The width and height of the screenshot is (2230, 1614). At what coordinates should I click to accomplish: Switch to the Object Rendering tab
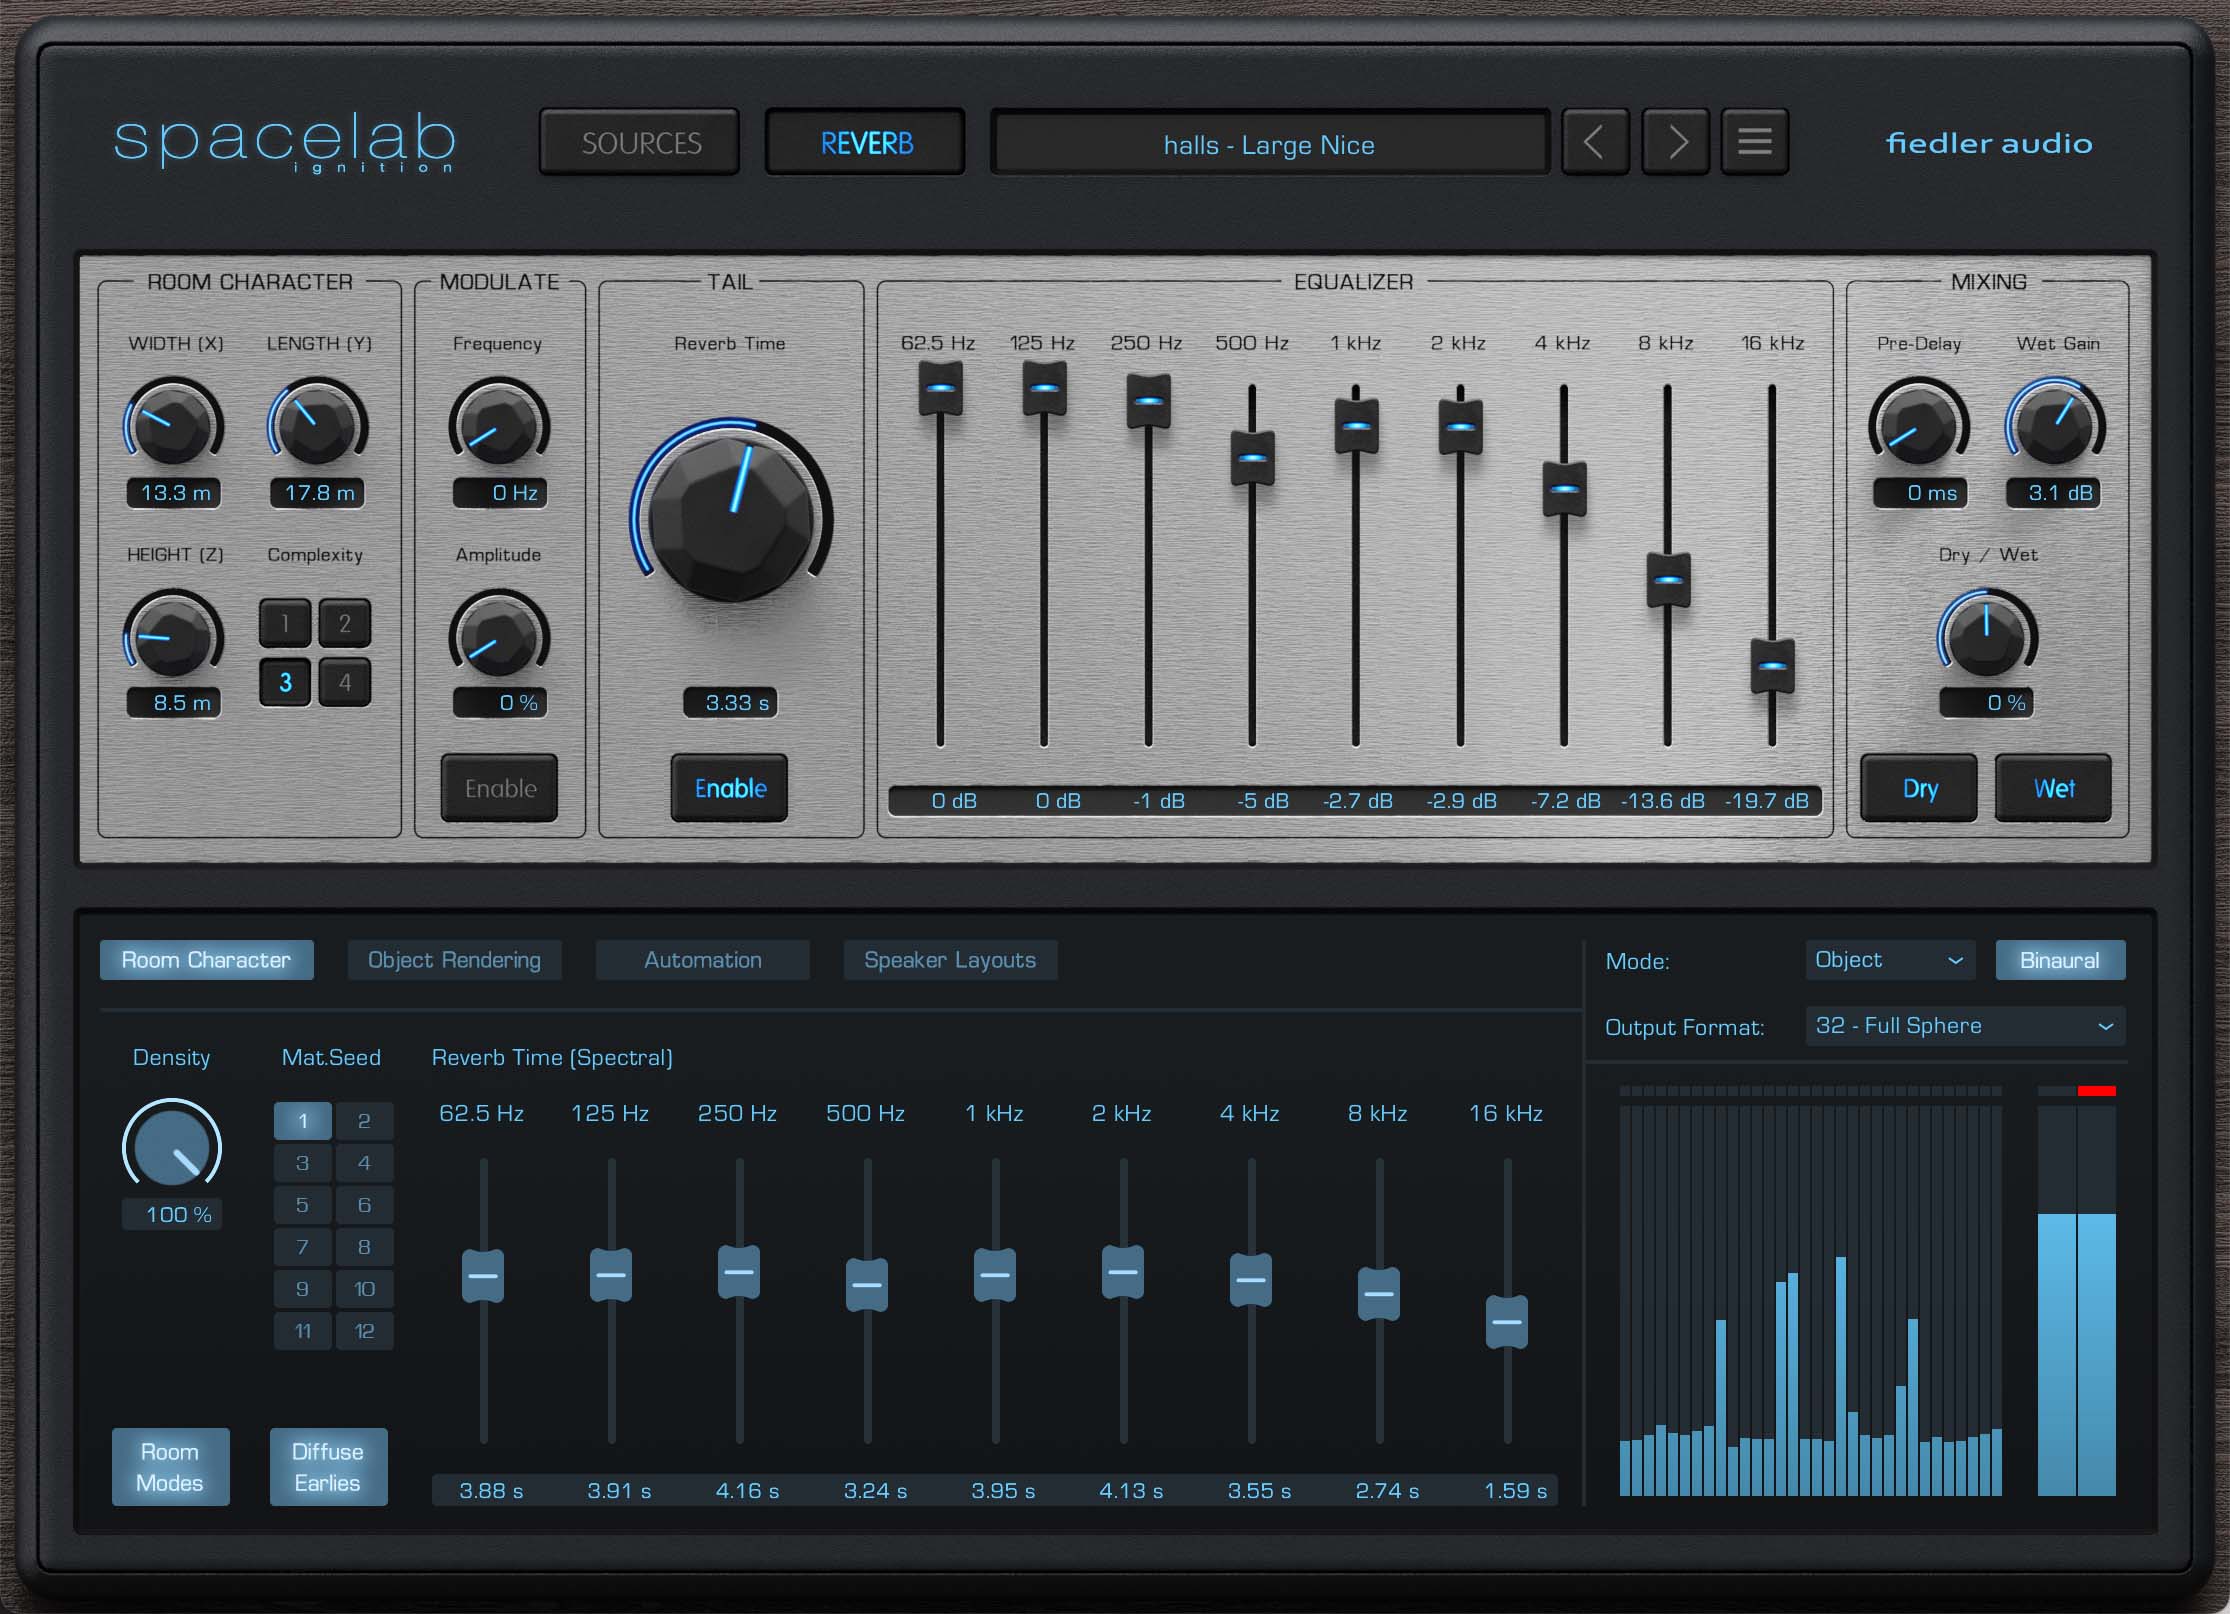pyautogui.click(x=453, y=960)
